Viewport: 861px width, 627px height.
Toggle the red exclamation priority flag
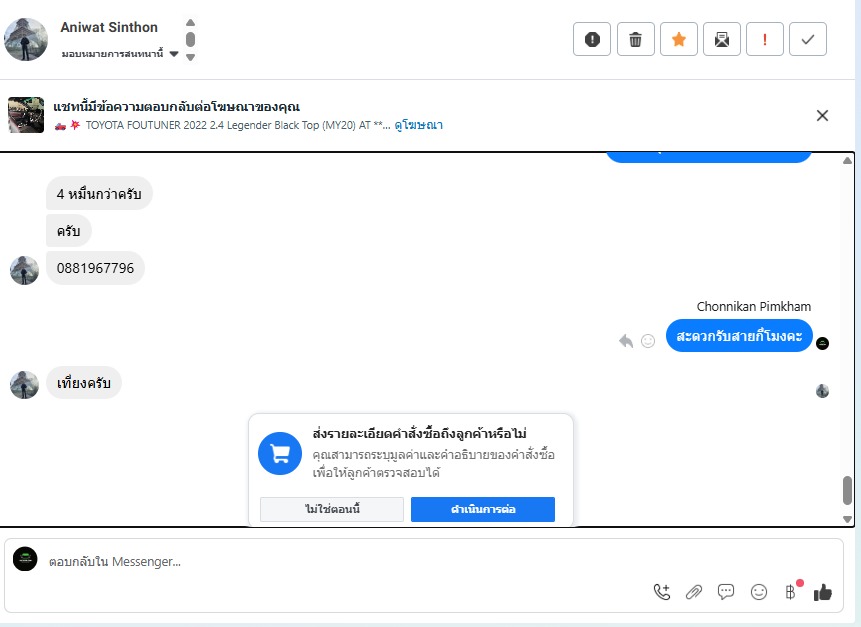(765, 39)
